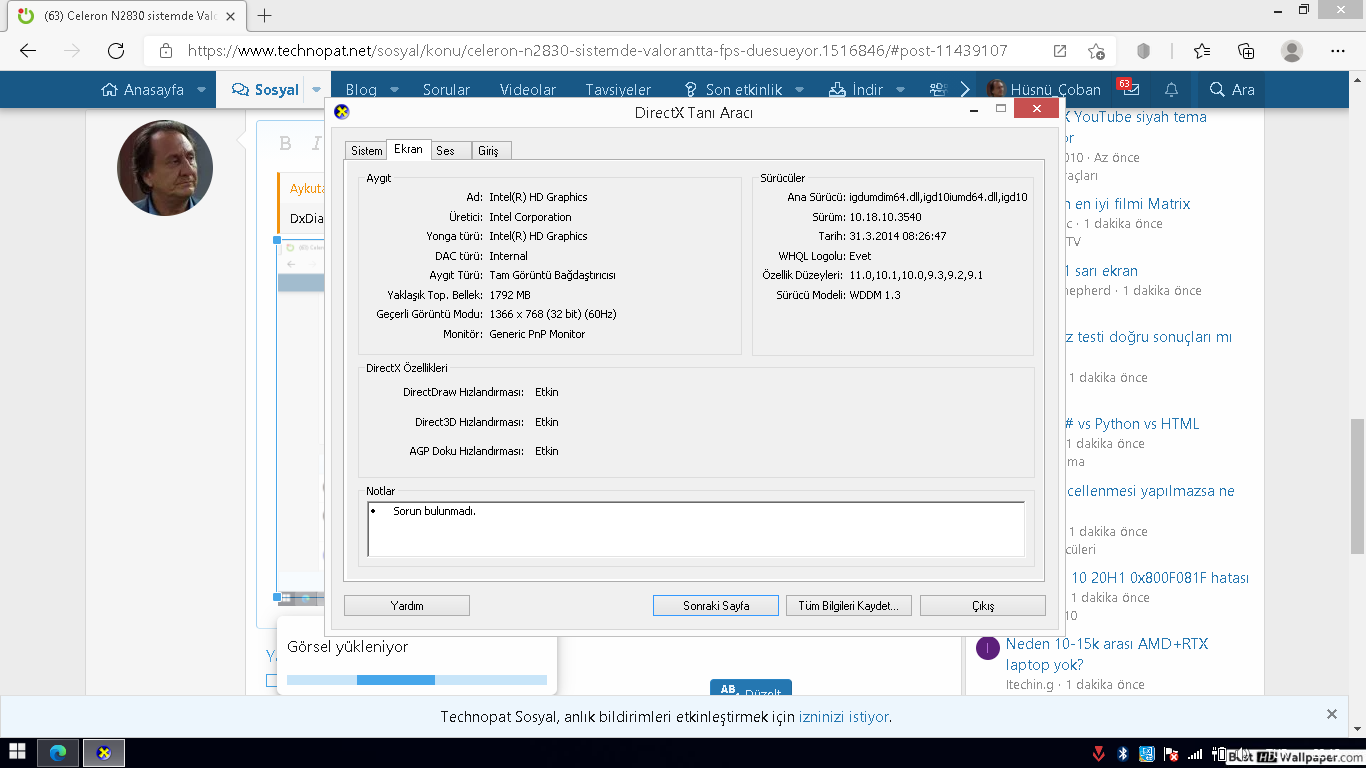Open the Sosyal navigation item
The width and height of the screenshot is (1366, 768).
point(265,89)
